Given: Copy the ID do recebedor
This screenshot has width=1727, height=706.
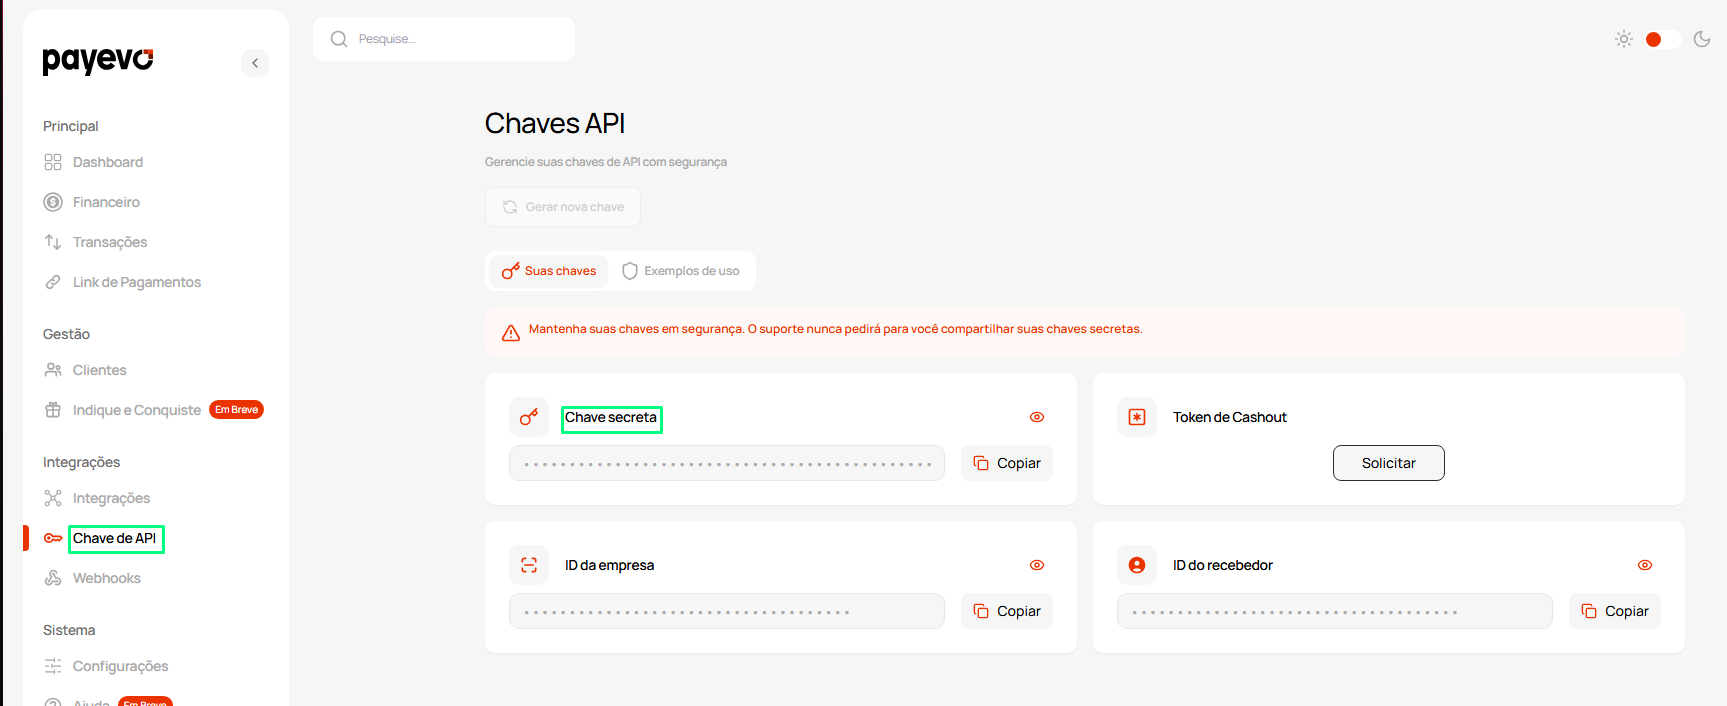Looking at the screenshot, I should [1615, 611].
